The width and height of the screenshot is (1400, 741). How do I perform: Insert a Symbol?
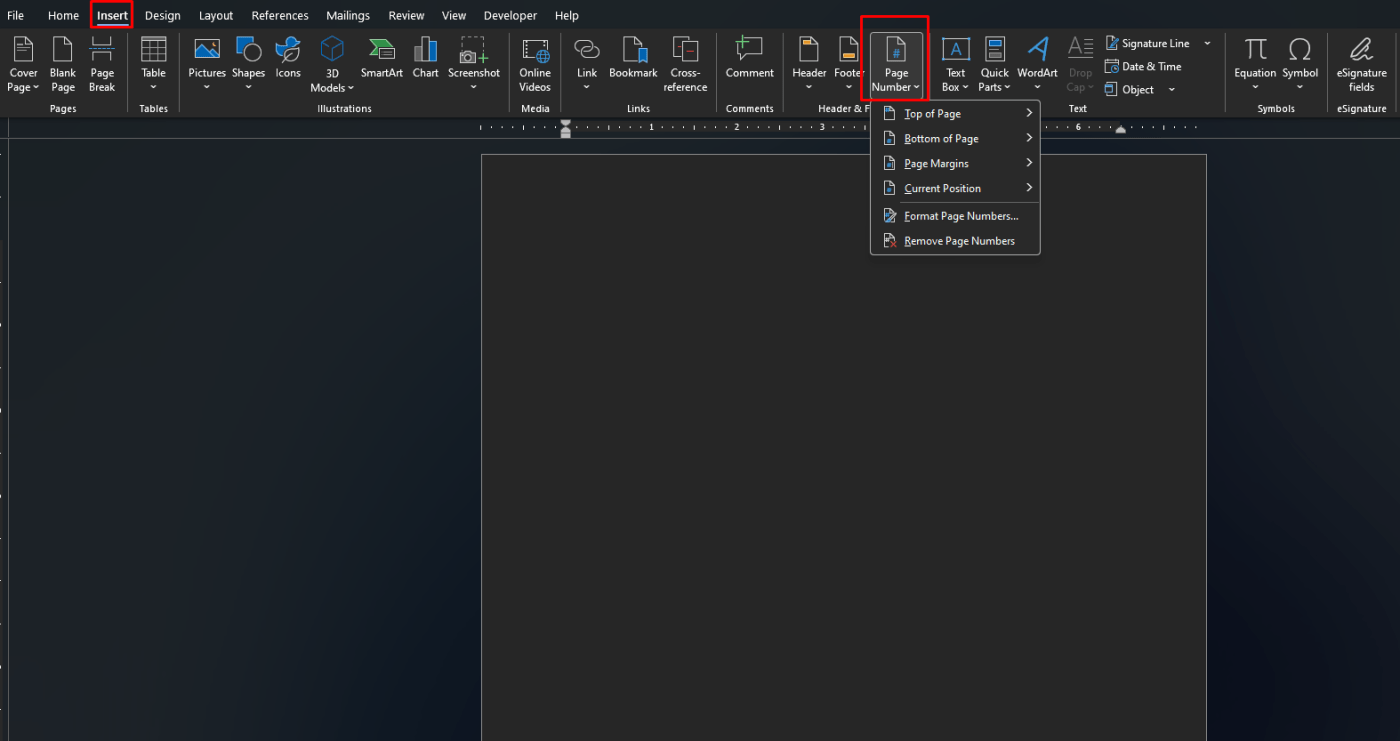(x=1300, y=66)
